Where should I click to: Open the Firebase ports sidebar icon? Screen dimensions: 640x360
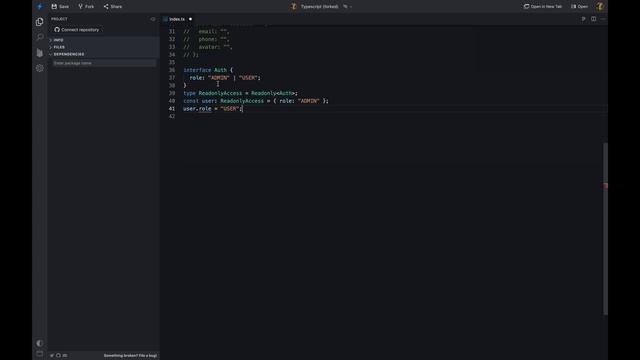40,53
